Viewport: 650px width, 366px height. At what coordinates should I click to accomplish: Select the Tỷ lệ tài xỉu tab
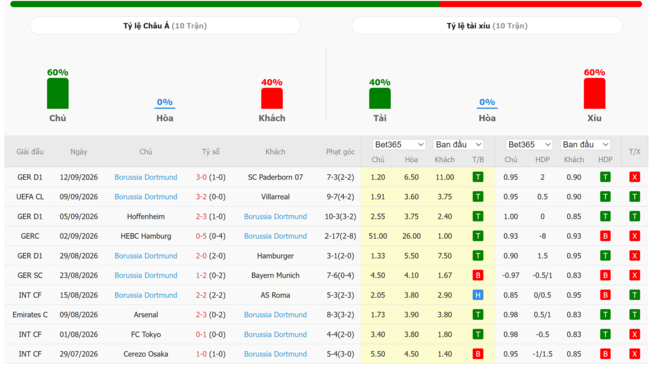(x=487, y=26)
